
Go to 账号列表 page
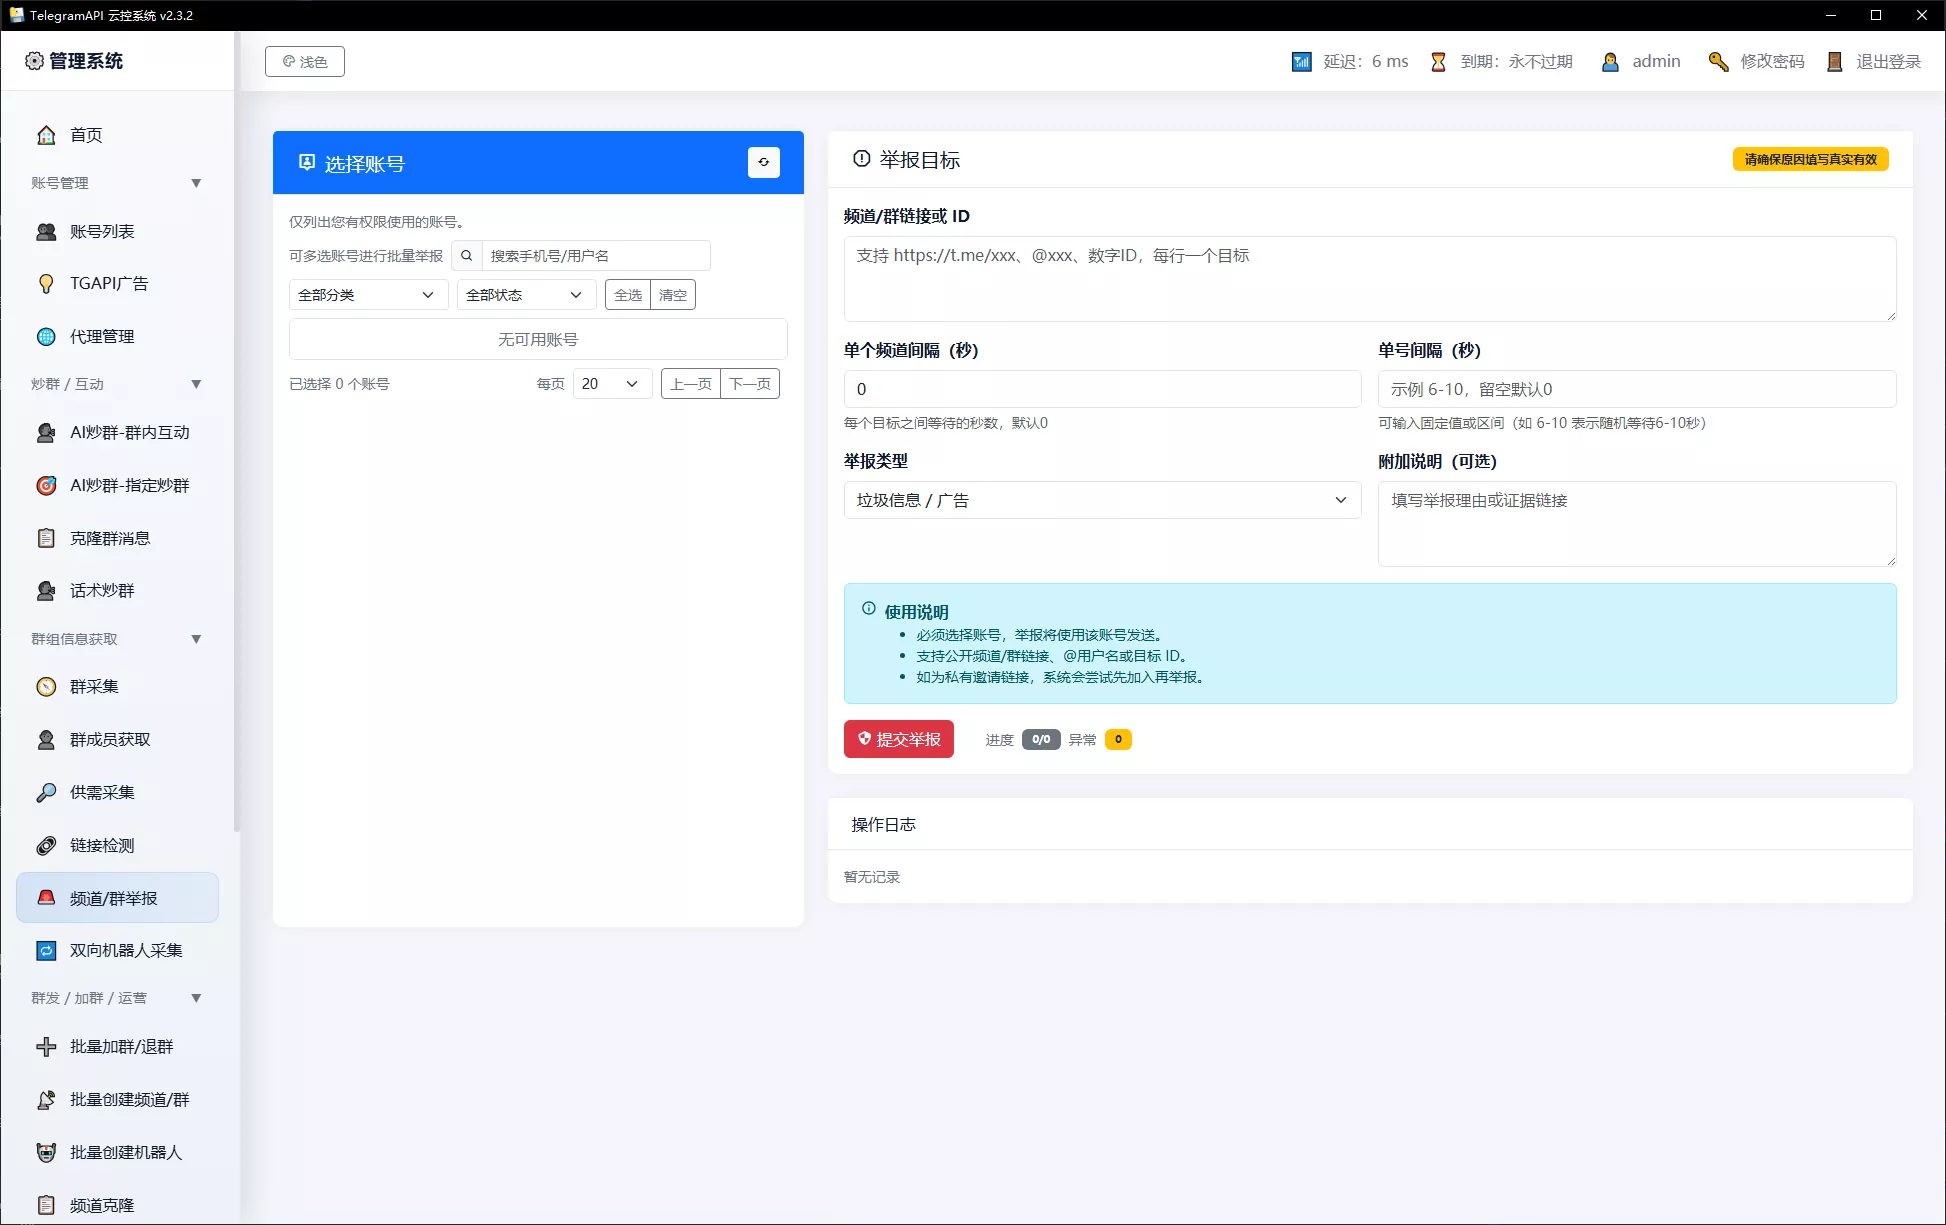[117, 232]
